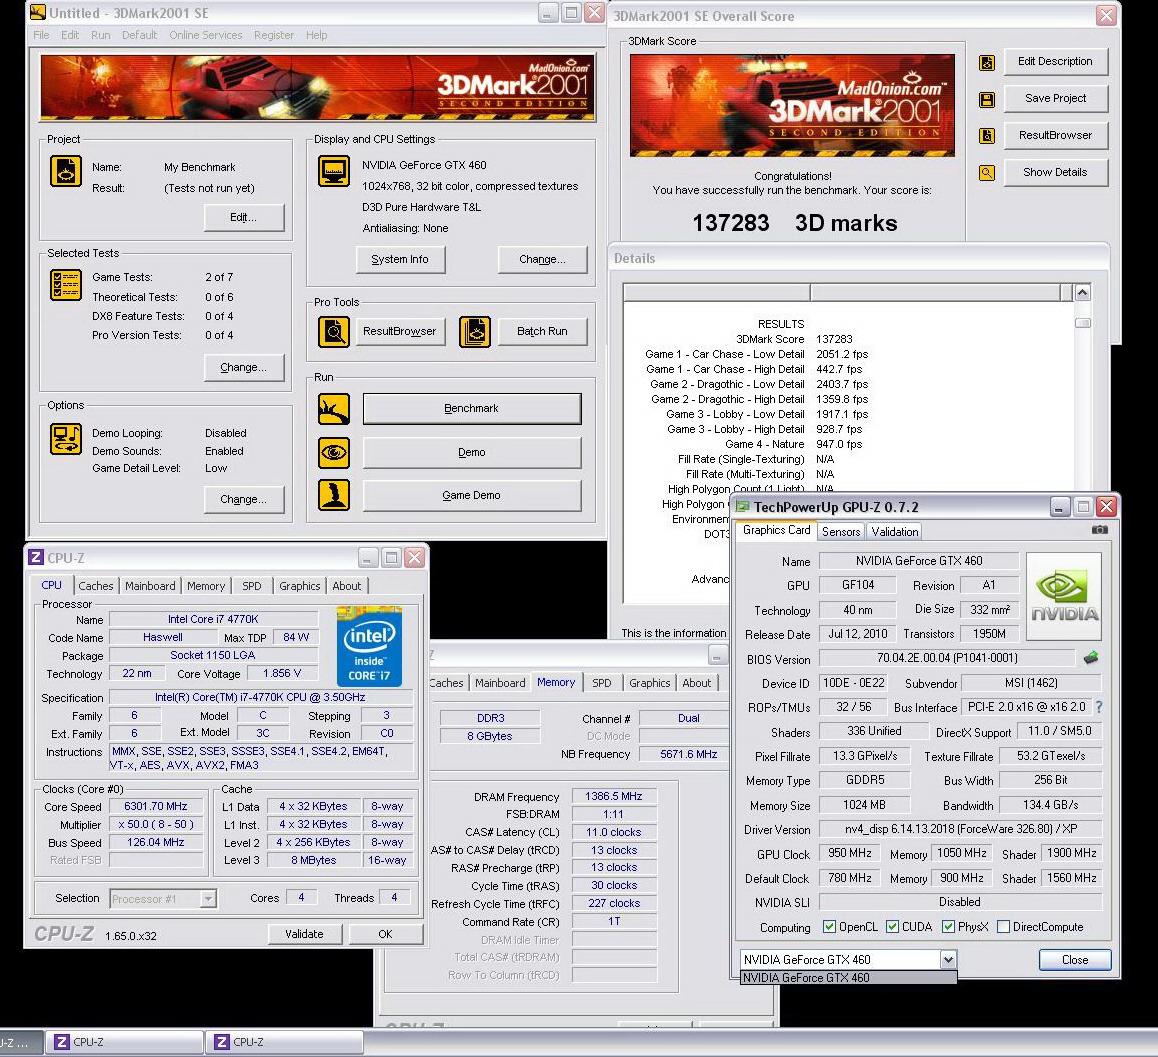
Task: Open the Register menu in 3DMark2001
Action: click(273, 35)
